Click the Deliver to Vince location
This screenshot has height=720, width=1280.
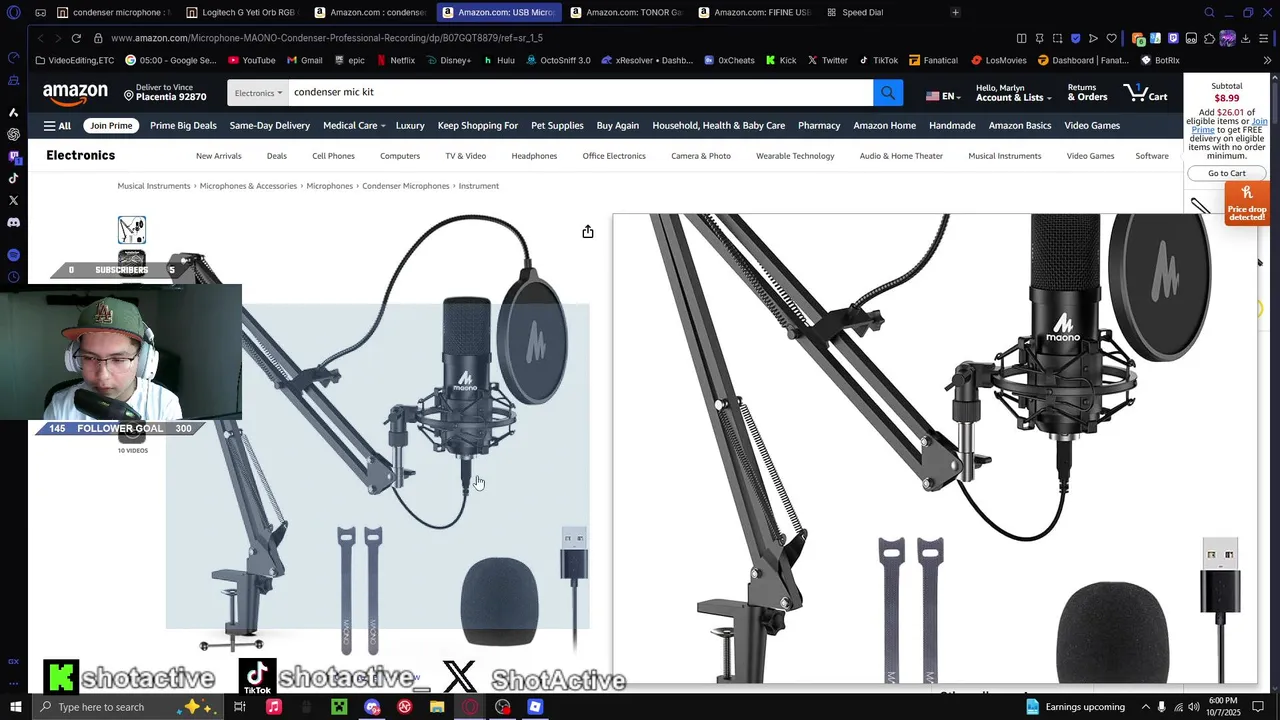[165, 93]
